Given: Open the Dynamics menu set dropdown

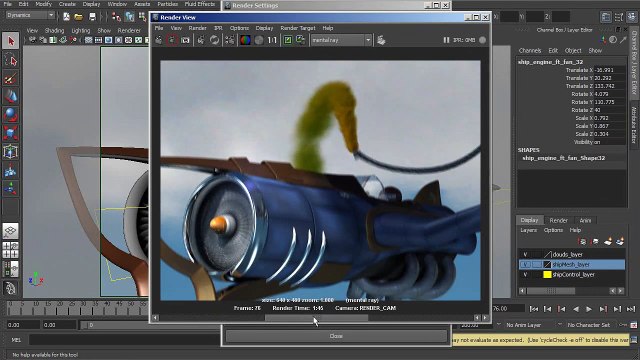Looking at the screenshot, I should click(31, 15).
